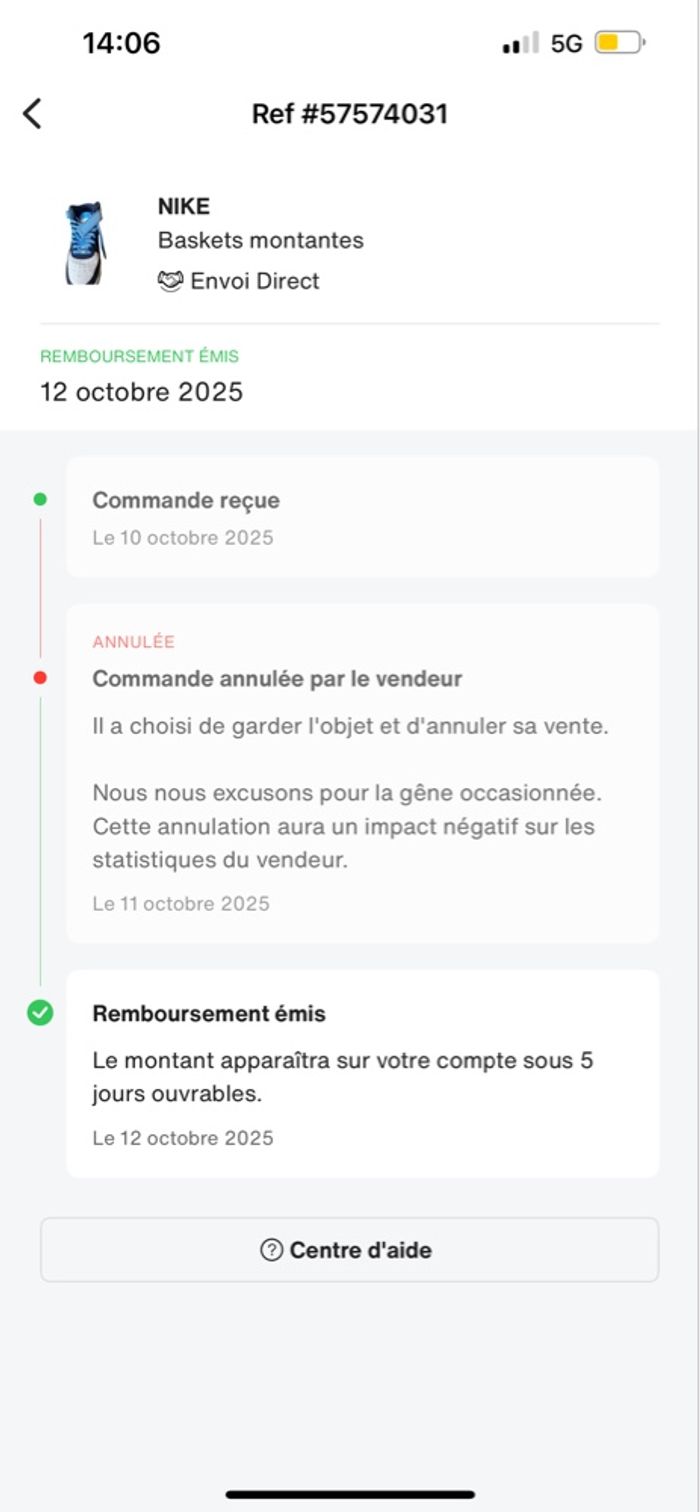Open the Commande annulée par le vendeur card

point(362,772)
